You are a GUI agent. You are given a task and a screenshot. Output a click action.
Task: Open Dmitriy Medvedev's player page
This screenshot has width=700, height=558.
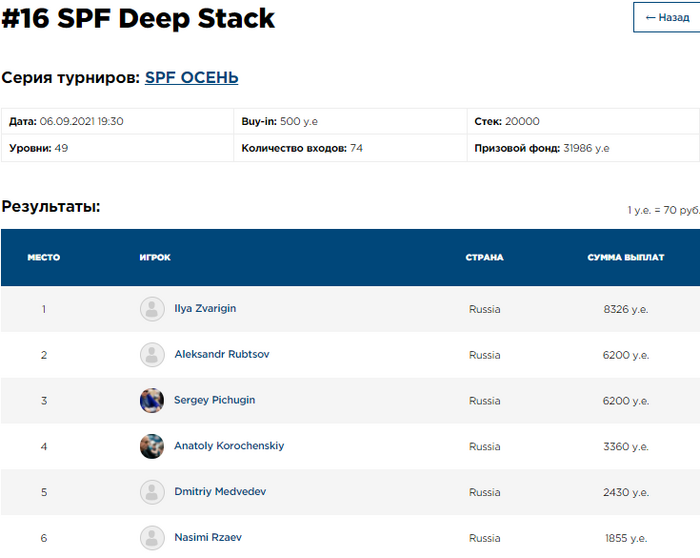click(220, 492)
